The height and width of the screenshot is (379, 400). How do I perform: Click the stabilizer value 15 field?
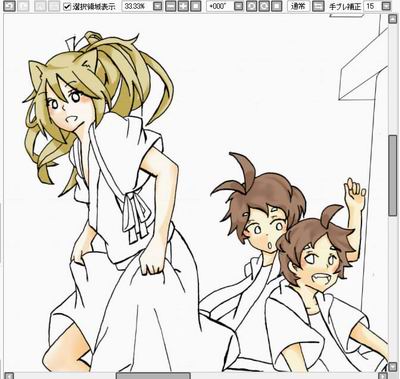pyautogui.click(x=372, y=6)
